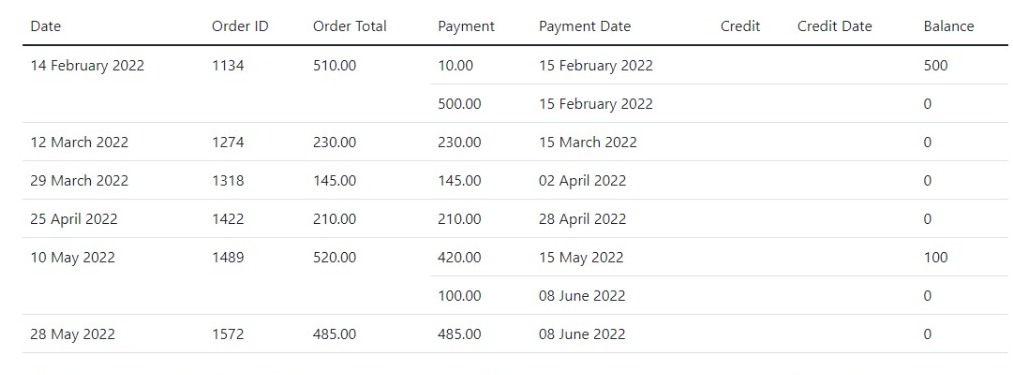The height and width of the screenshot is (375, 1013).
Task: Click the 14 February 2022 date cell
Action: 87,65
